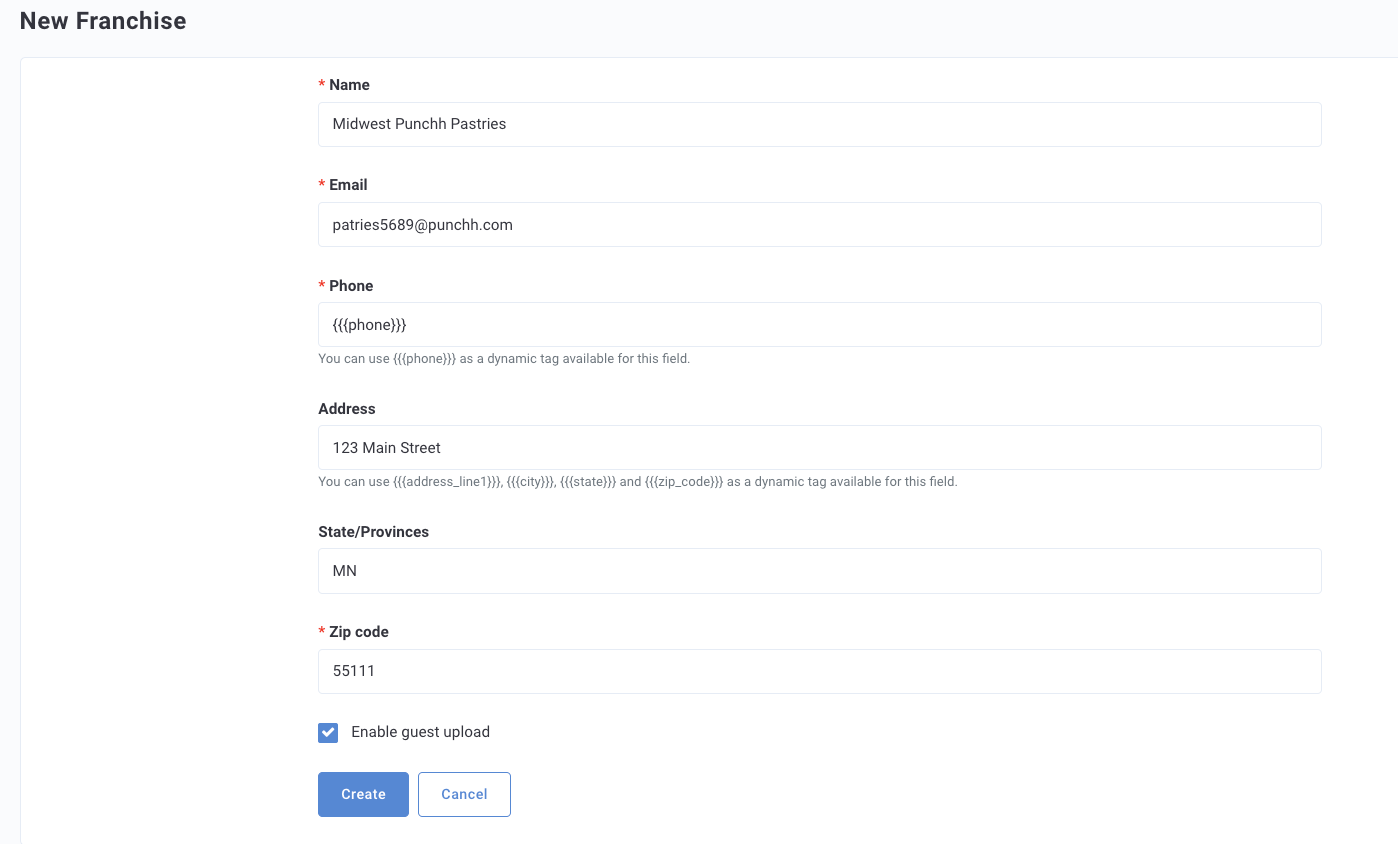
Task: Click the Name field label
Action: coord(349,85)
